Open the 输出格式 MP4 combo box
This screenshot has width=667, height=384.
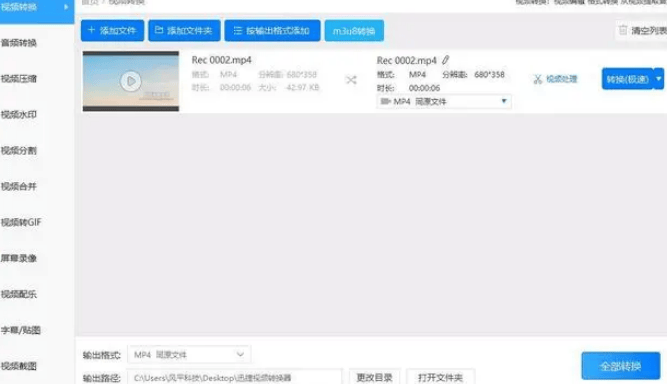pyautogui.click(x=189, y=354)
